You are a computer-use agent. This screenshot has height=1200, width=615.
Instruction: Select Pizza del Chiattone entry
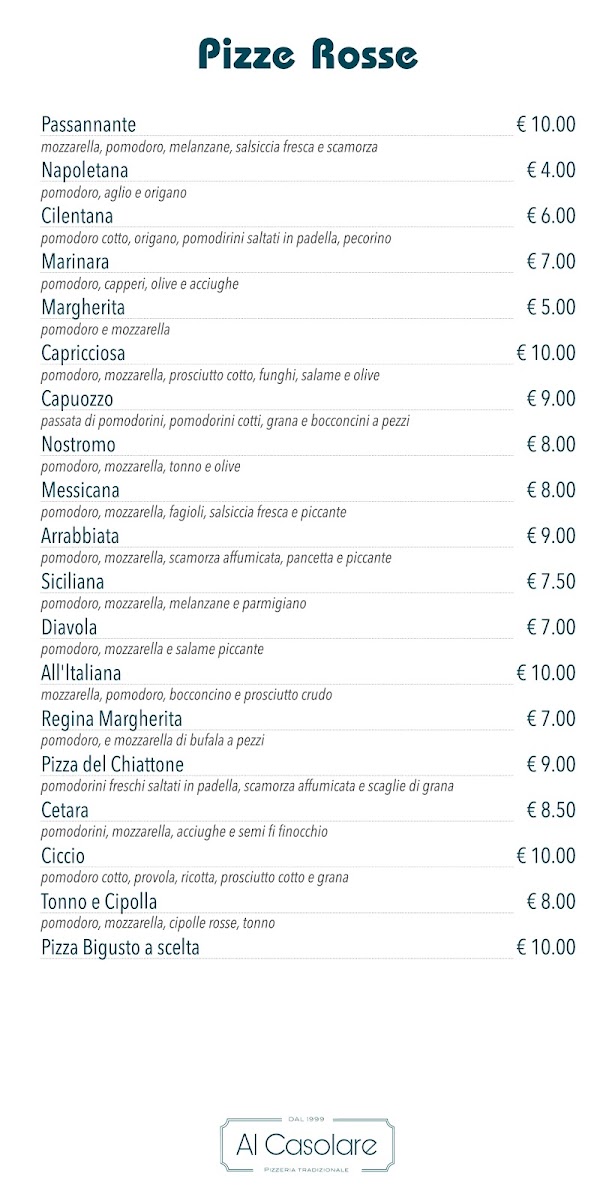coord(113,765)
